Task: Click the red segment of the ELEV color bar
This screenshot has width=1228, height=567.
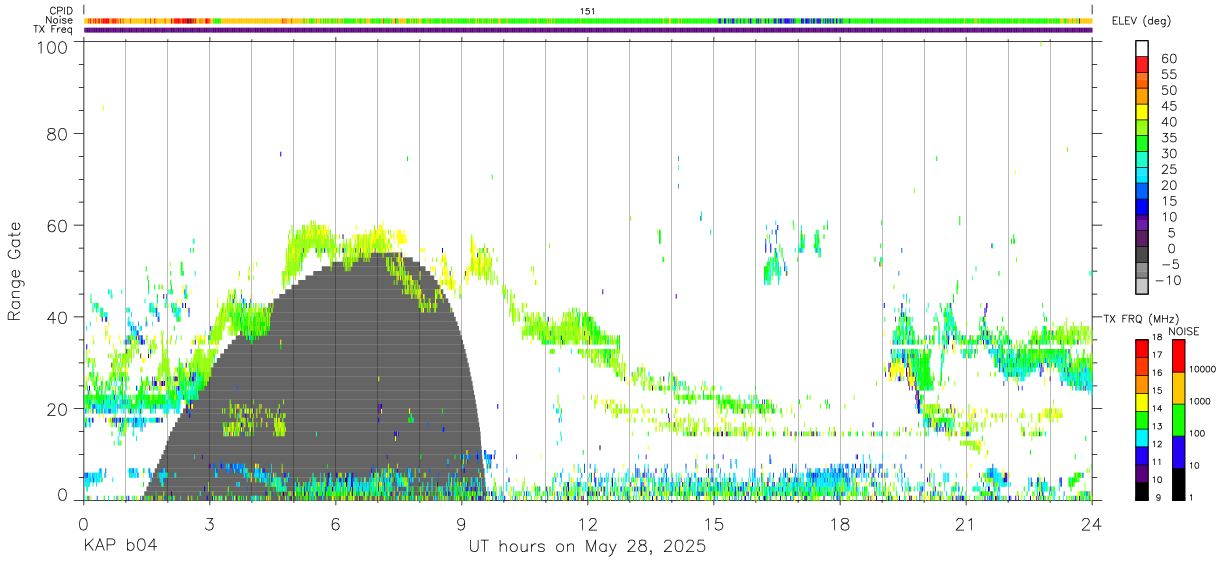Action: point(1142,65)
